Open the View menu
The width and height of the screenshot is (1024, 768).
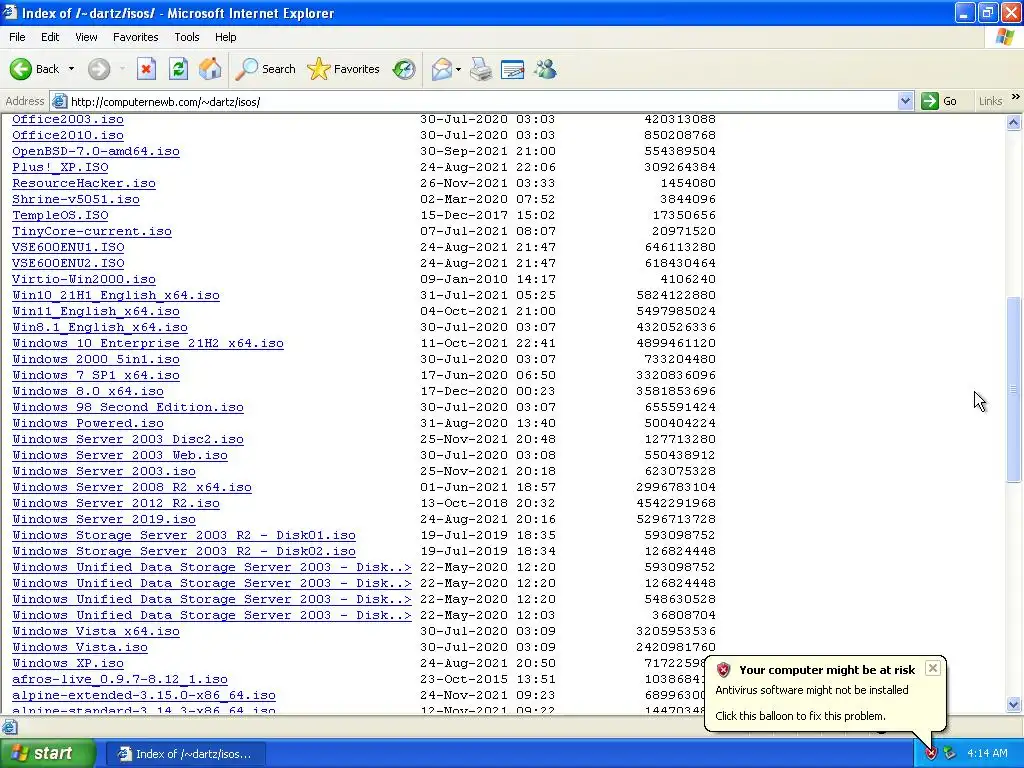(x=86, y=37)
